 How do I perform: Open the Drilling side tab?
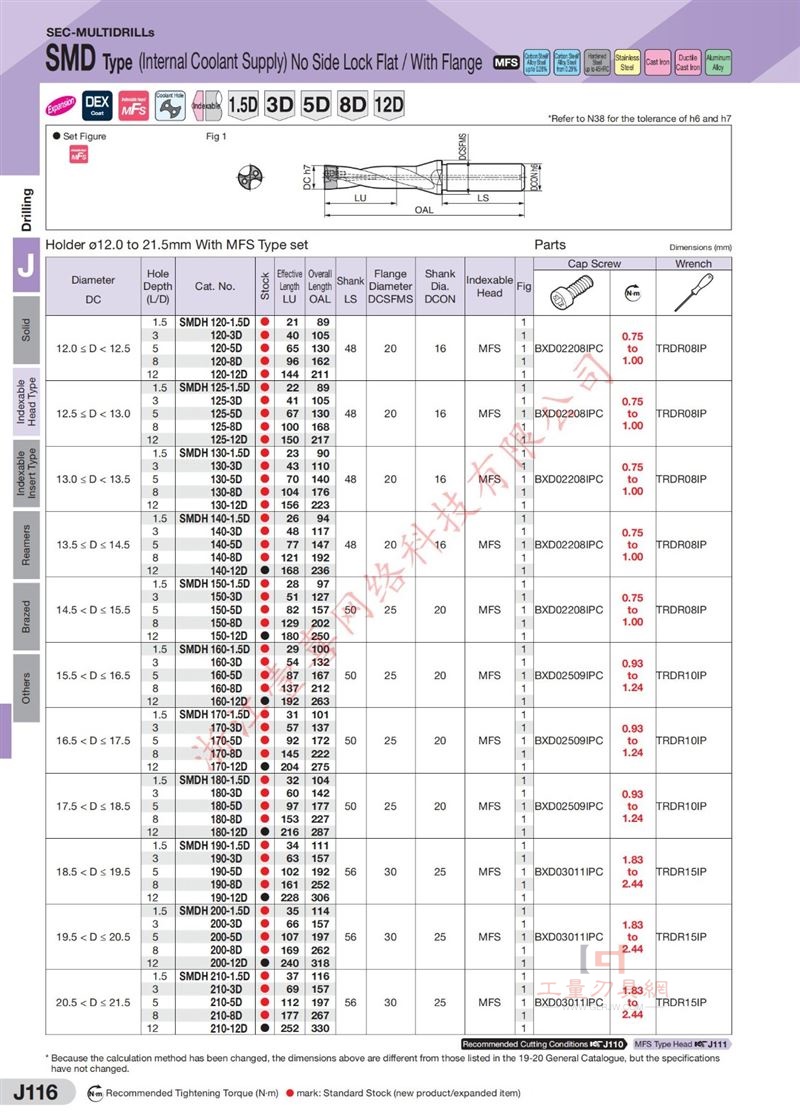click(26, 209)
